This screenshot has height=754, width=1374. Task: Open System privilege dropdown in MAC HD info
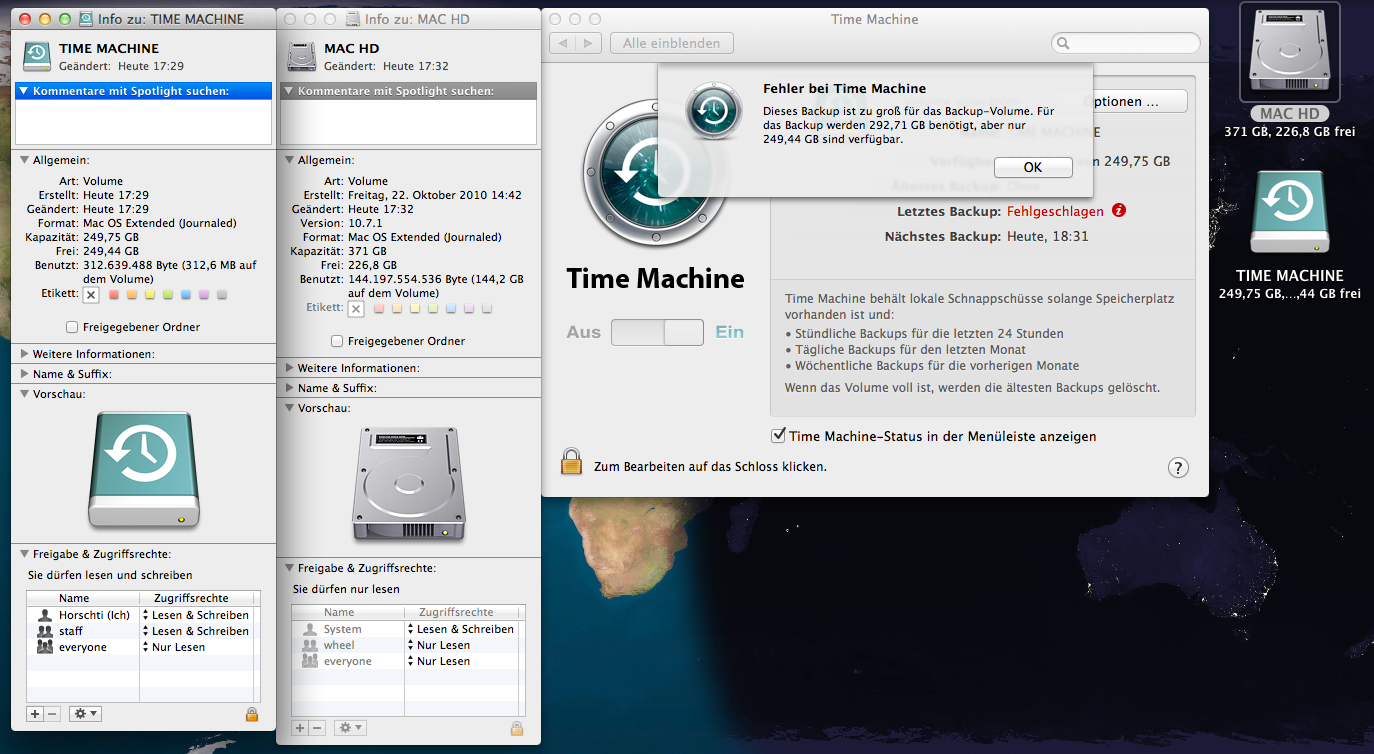tap(460, 629)
